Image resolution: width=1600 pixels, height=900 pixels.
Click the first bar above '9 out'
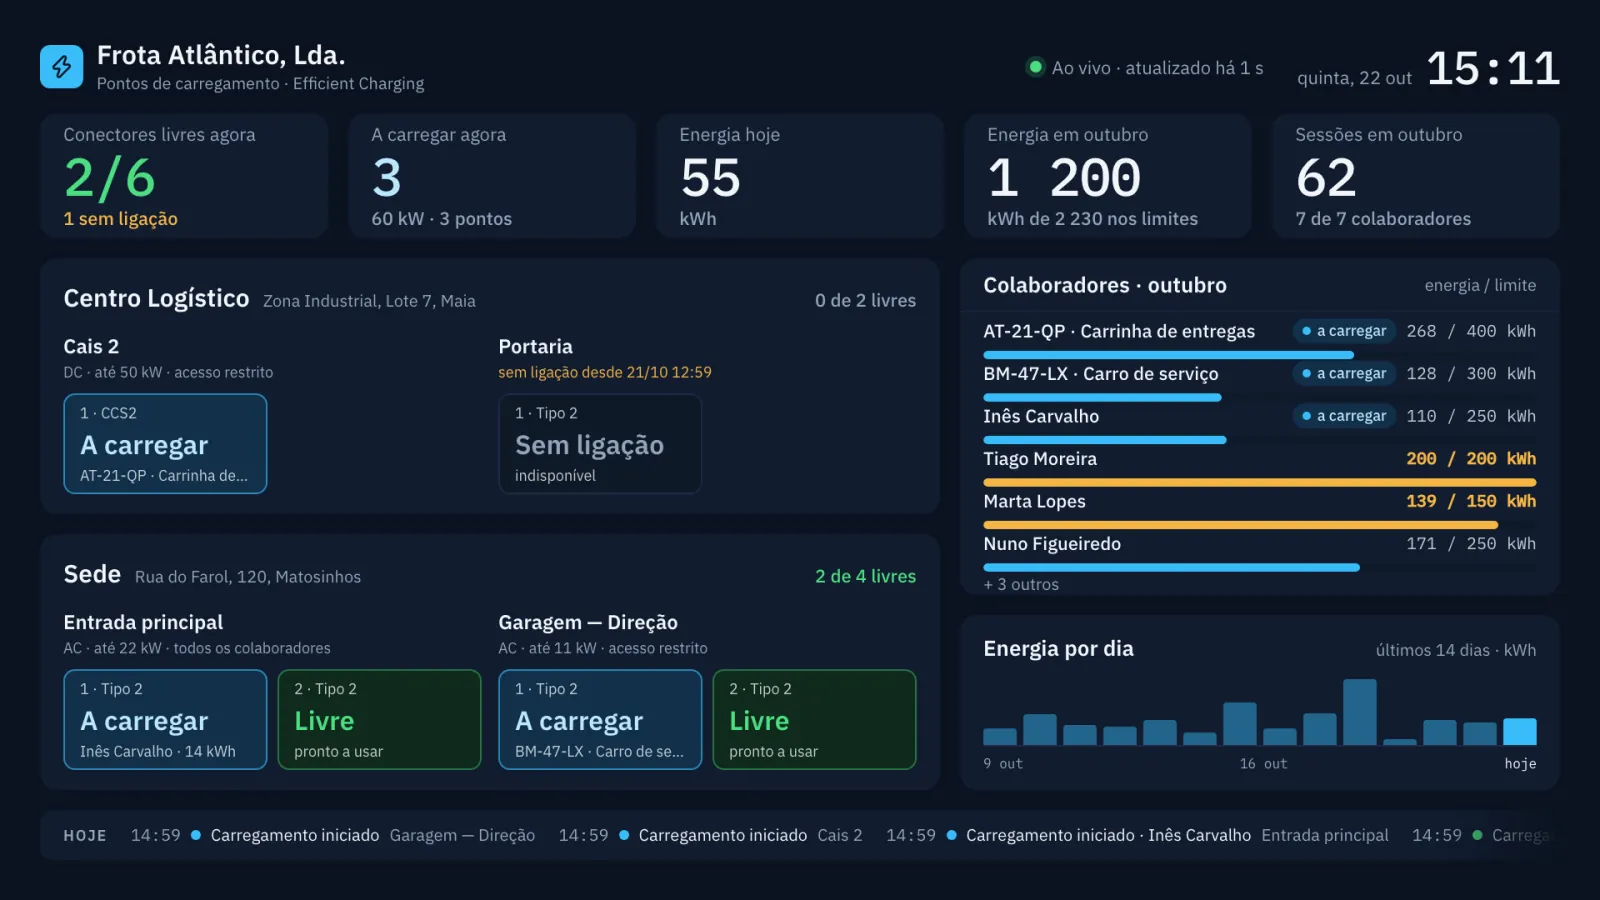pyautogui.click(x=1000, y=737)
